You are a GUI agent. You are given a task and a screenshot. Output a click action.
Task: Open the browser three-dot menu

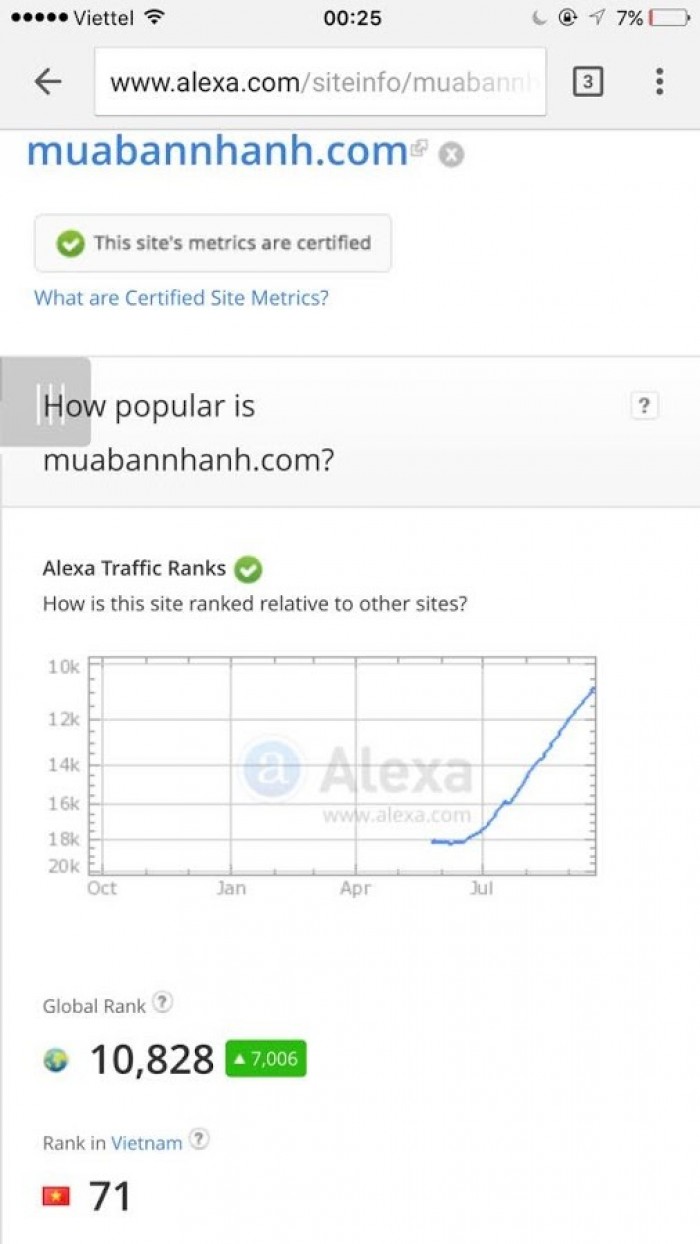click(x=659, y=82)
